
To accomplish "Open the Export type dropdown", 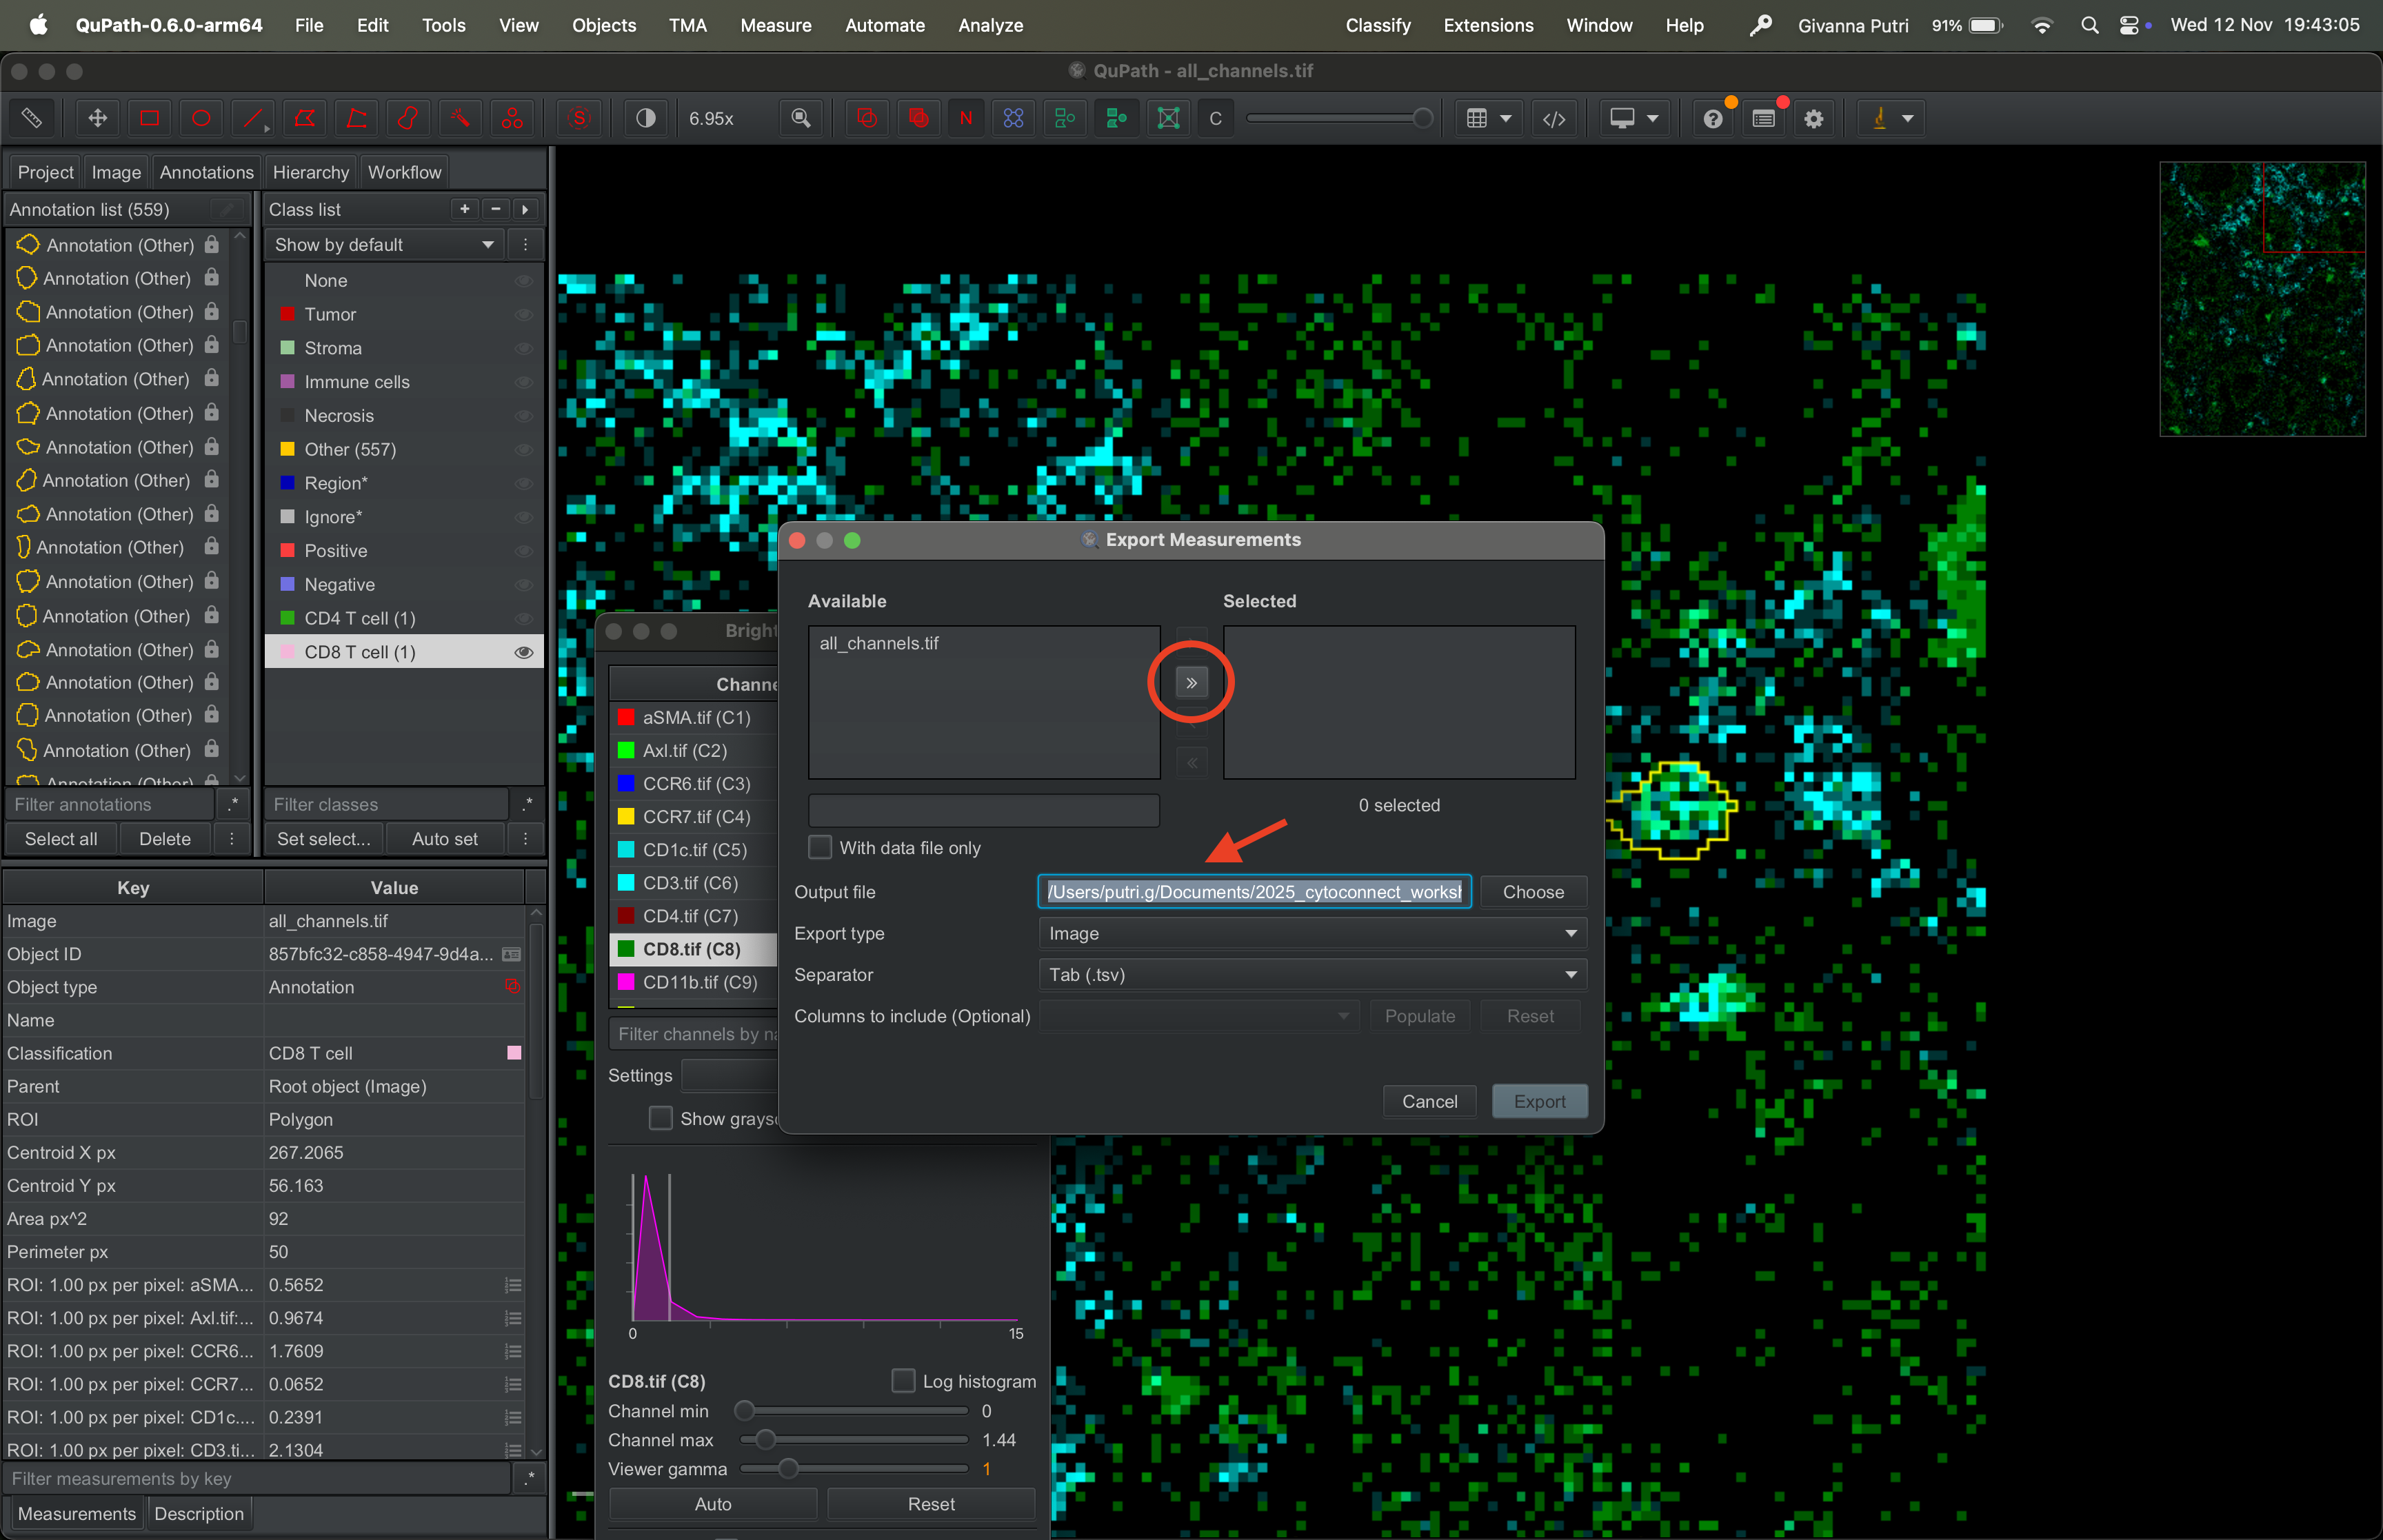I will tap(1312, 933).
